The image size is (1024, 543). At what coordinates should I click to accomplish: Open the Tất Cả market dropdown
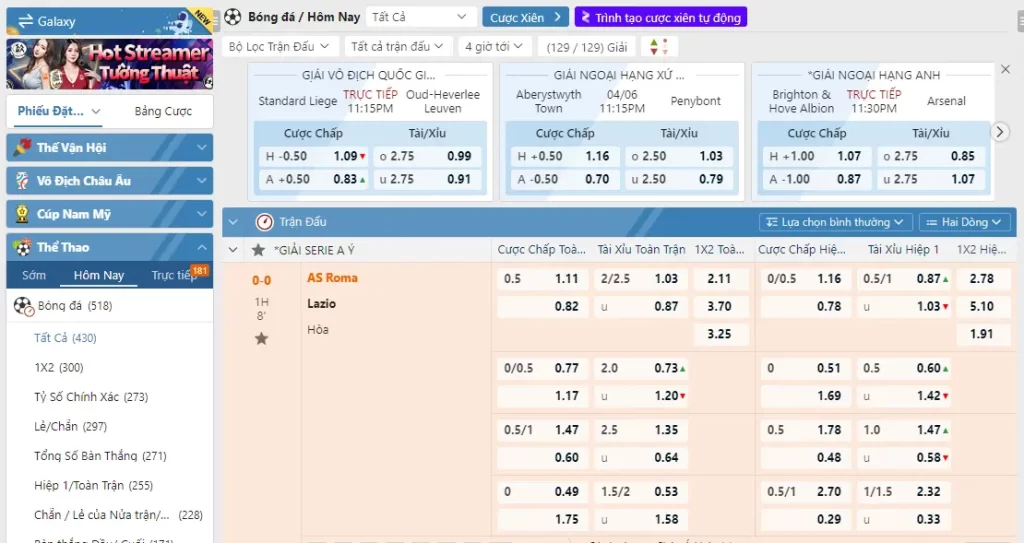(x=420, y=17)
